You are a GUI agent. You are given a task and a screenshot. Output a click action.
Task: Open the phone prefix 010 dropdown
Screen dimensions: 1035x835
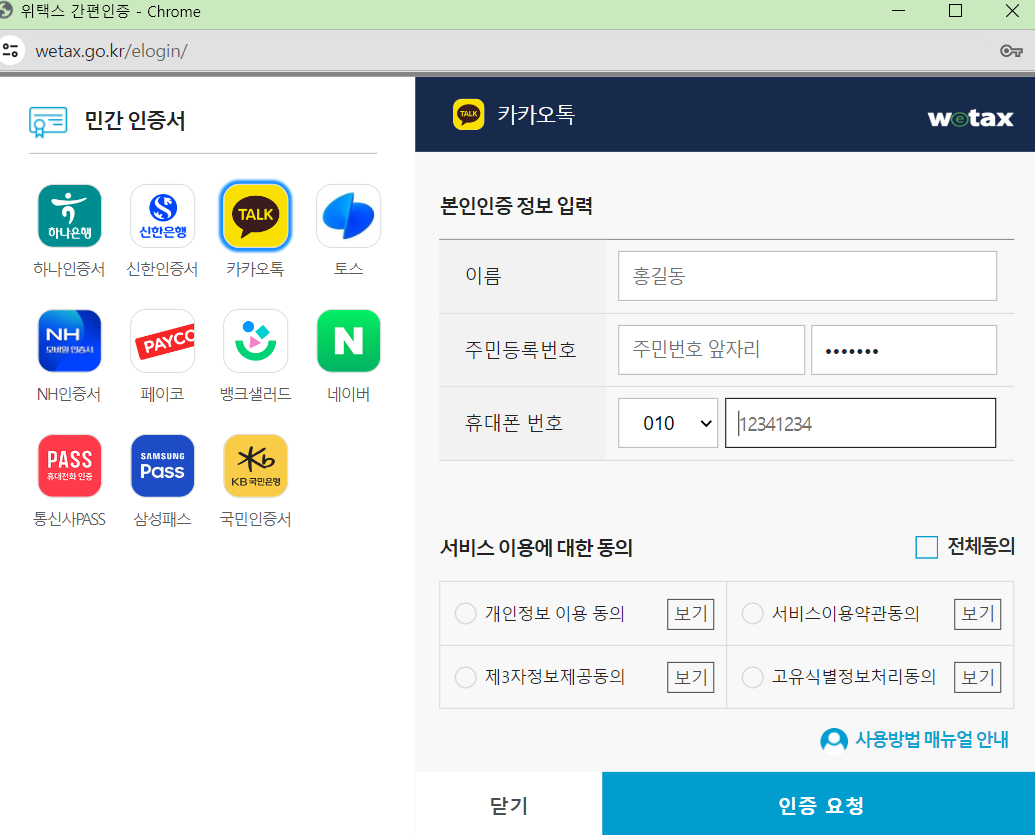tap(667, 422)
